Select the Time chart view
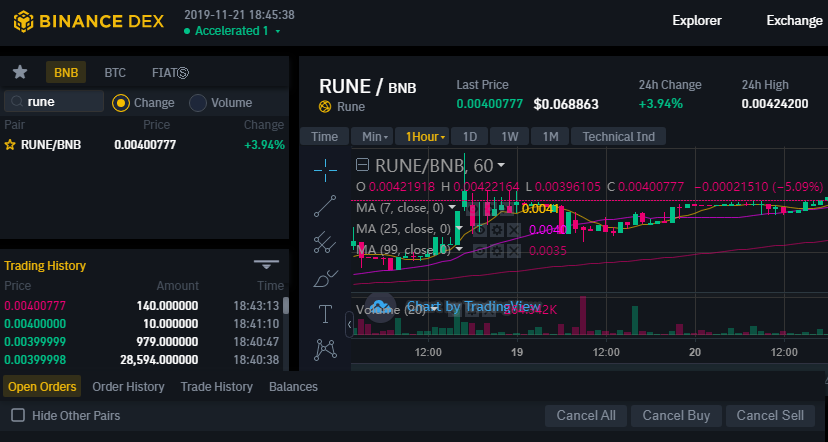The height and width of the screenshot is (442, 828). coord(324,137)
